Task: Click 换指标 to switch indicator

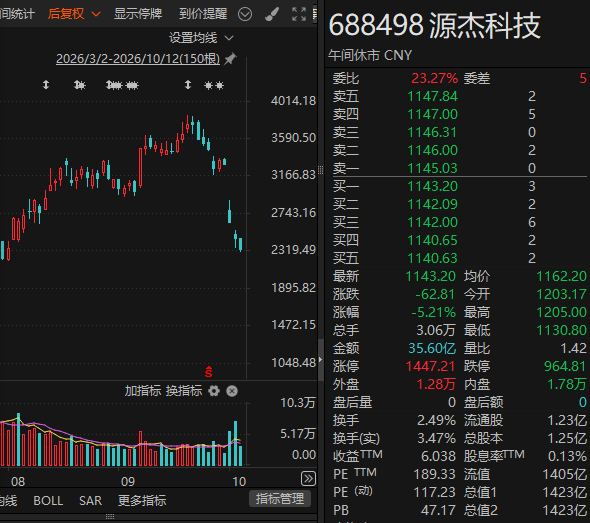Action: tap(184, 391)
